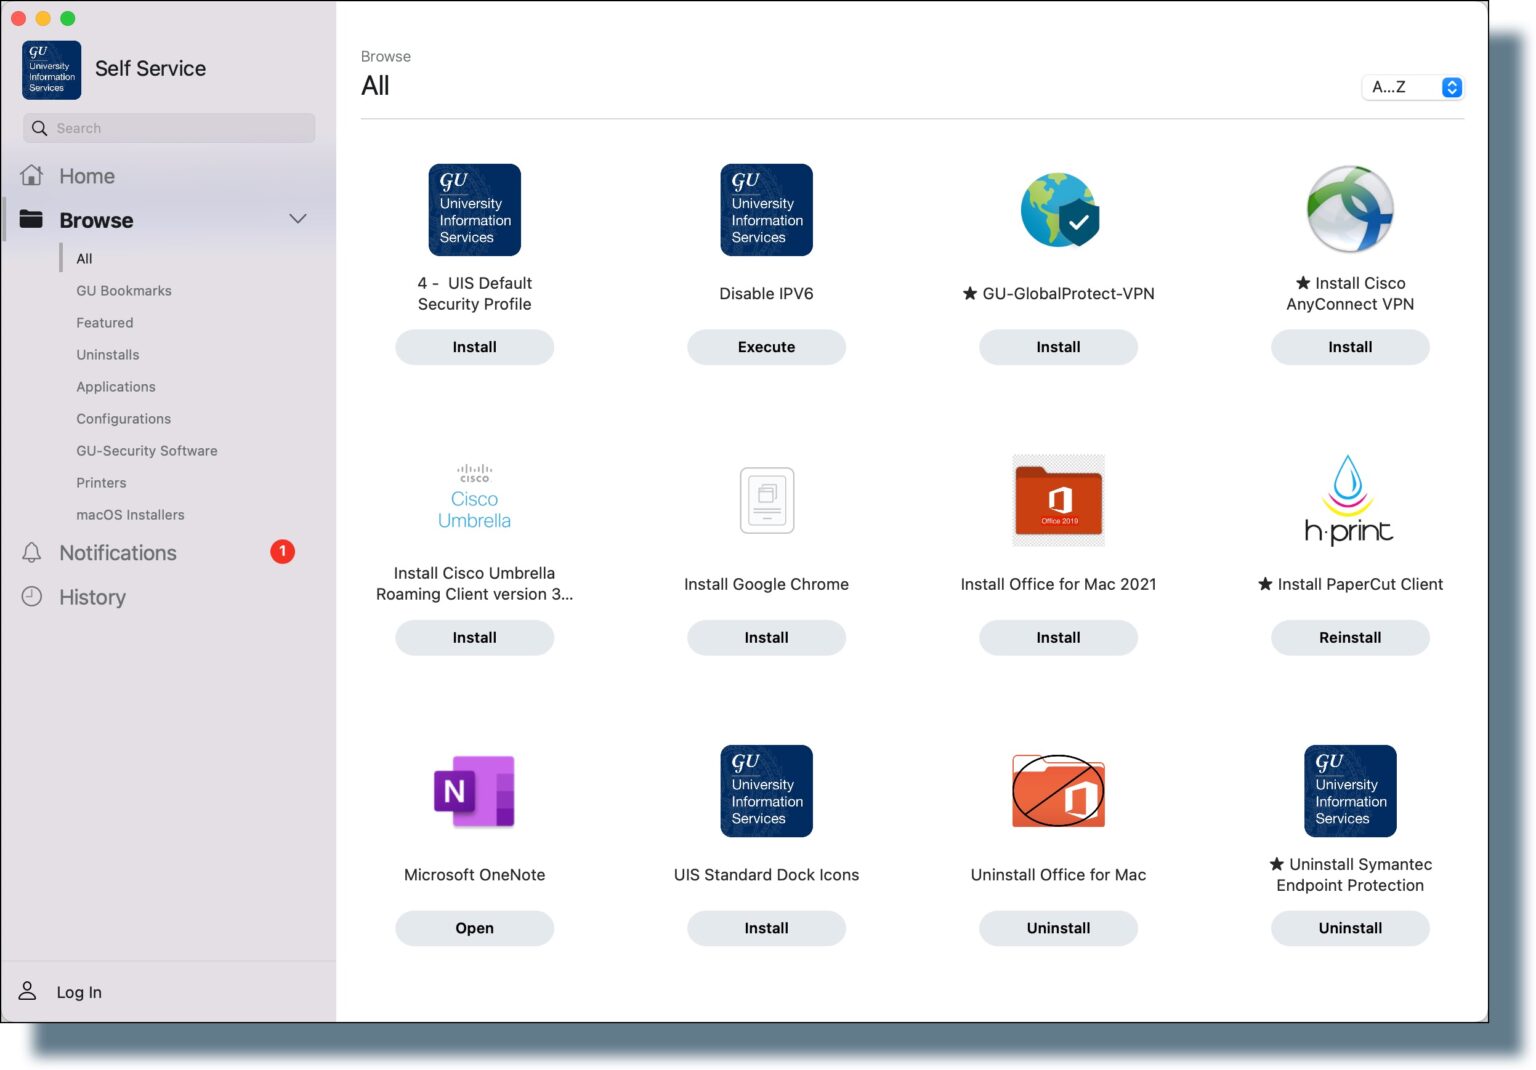This screenshot has width=1536, height=1070.
Task: Select the Printers category in the sidebar
Action: 101,482
